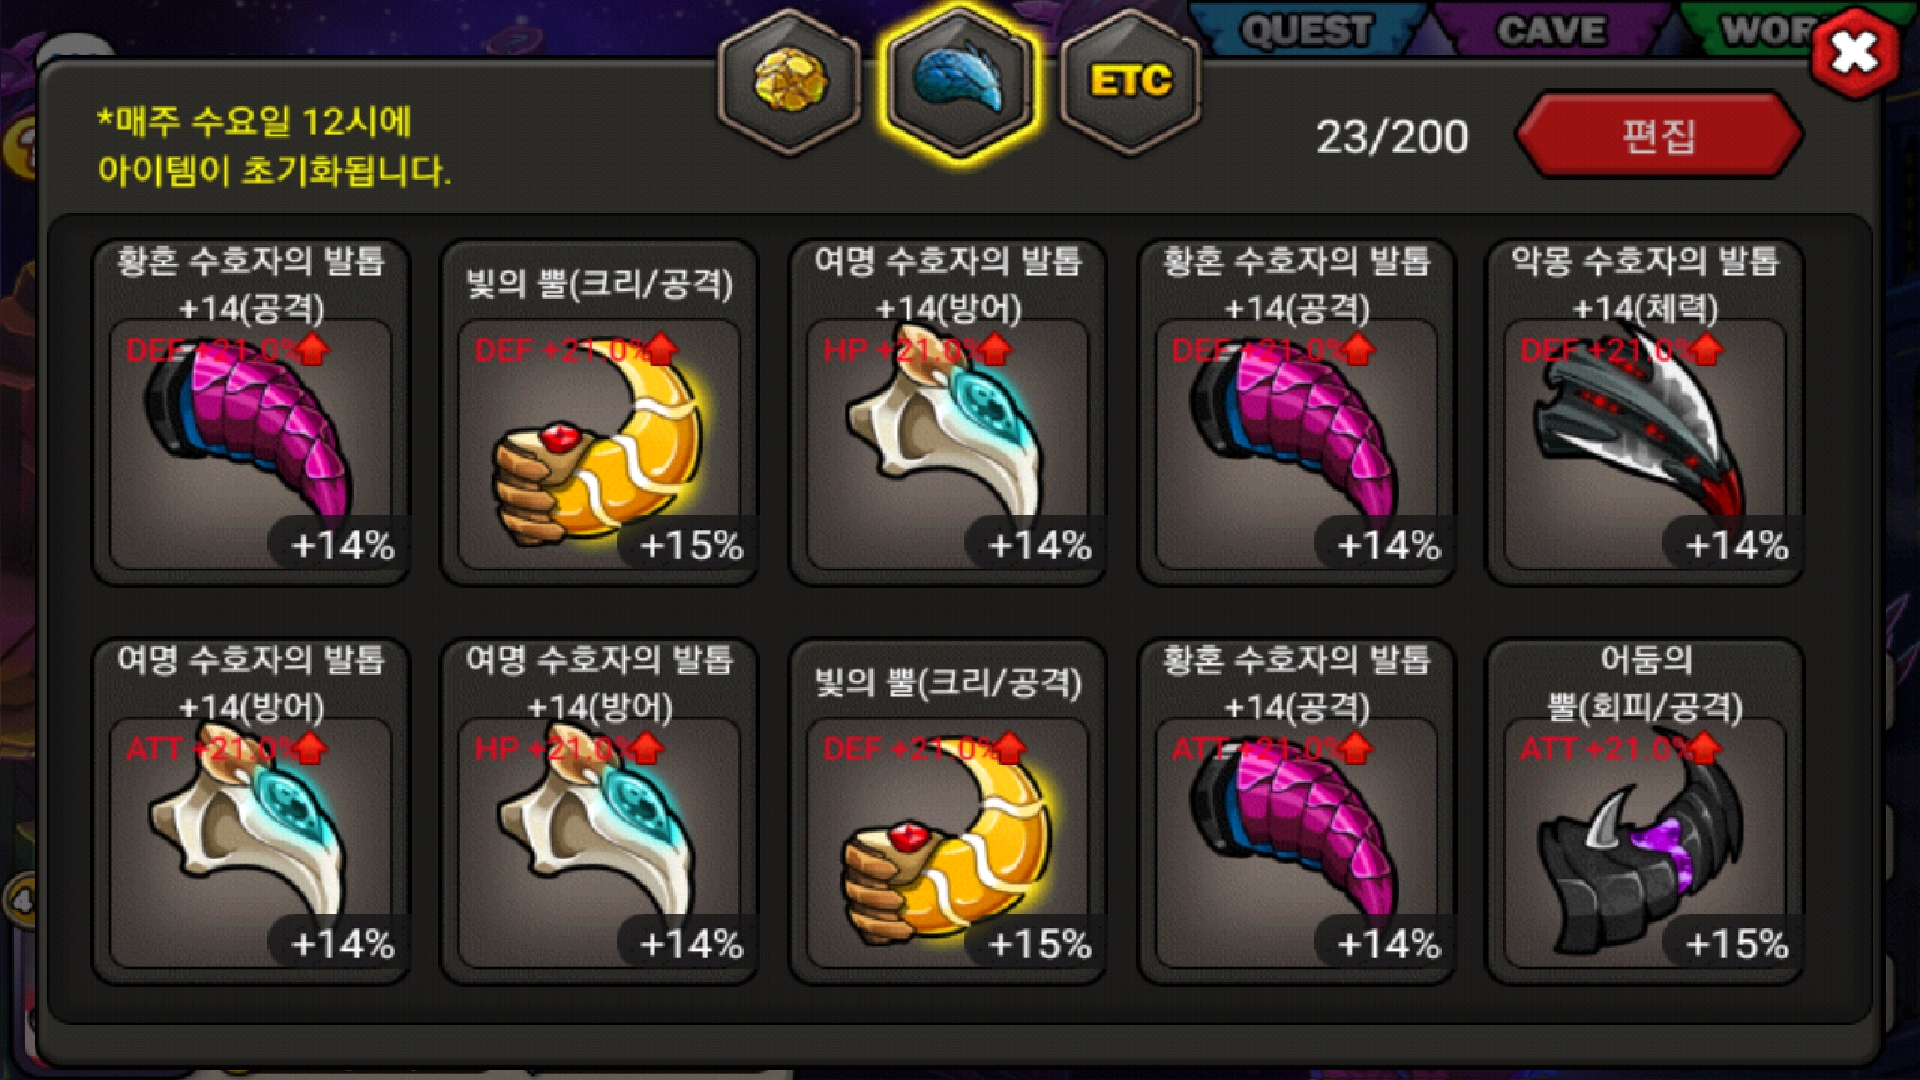Select the dark horn 어둠의 뿔 item
The width and height of the screenshot is (1920, 1080).
point(1645,810)
